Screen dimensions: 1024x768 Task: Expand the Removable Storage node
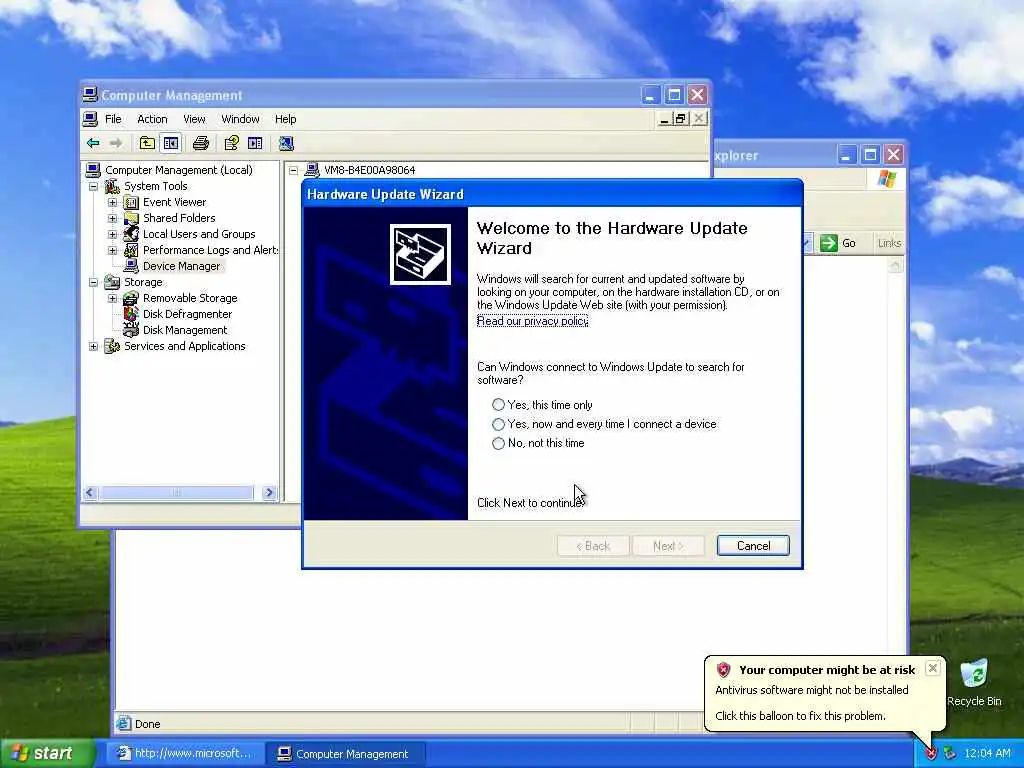tap(112, 298)
